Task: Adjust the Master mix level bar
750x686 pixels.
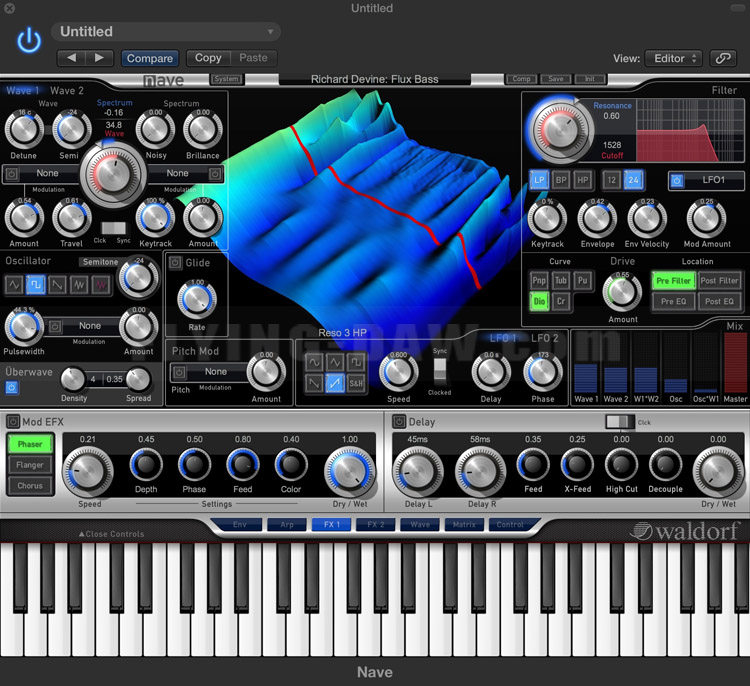Action: (x=735, y=363)
